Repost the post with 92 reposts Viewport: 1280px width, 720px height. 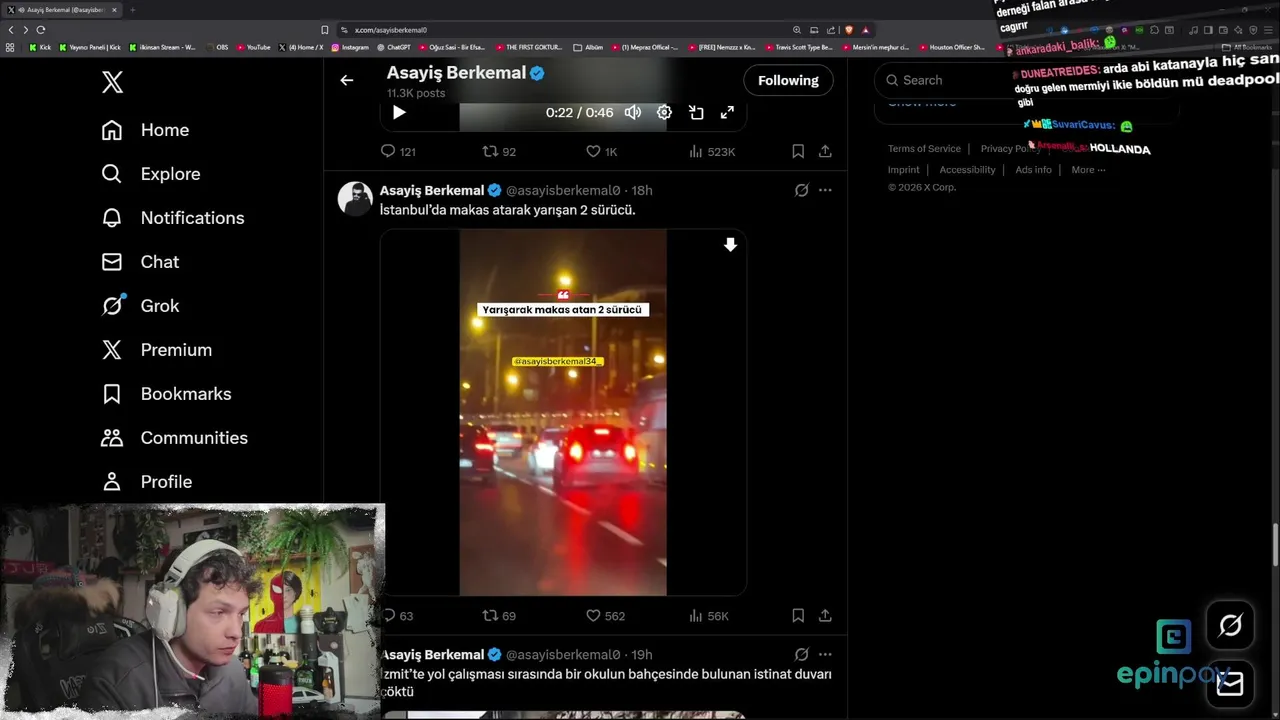tap(499, 151)
